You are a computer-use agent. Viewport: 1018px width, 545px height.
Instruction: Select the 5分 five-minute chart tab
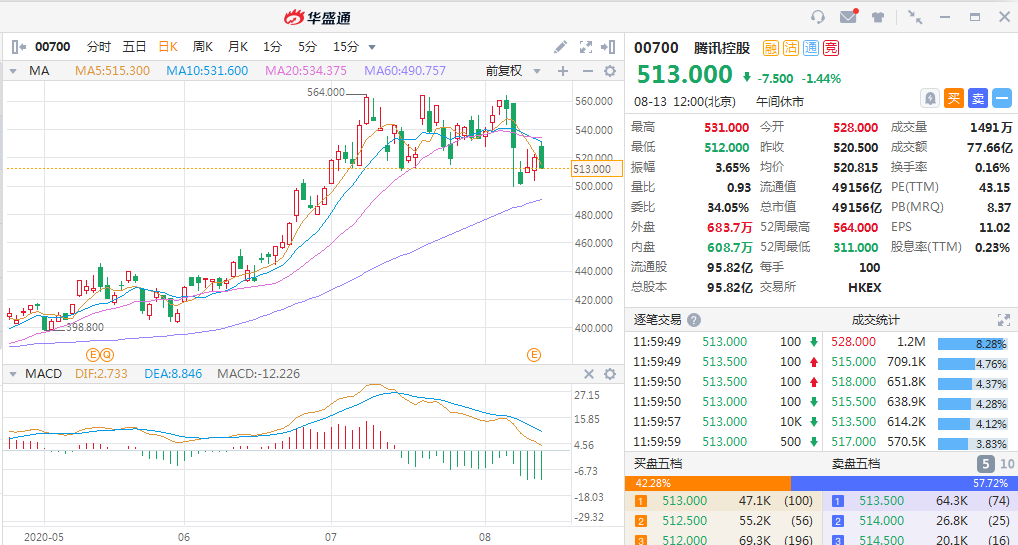coord(308,47)
